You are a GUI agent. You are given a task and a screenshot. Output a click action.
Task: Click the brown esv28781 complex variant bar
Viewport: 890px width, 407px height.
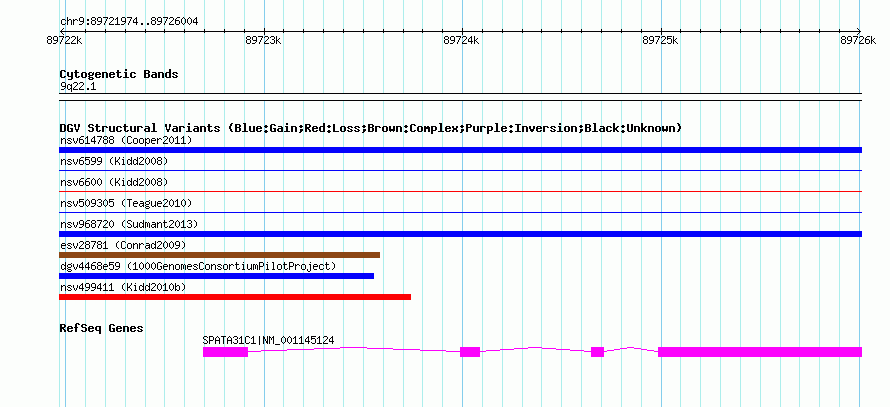click(x=220, y=255)
